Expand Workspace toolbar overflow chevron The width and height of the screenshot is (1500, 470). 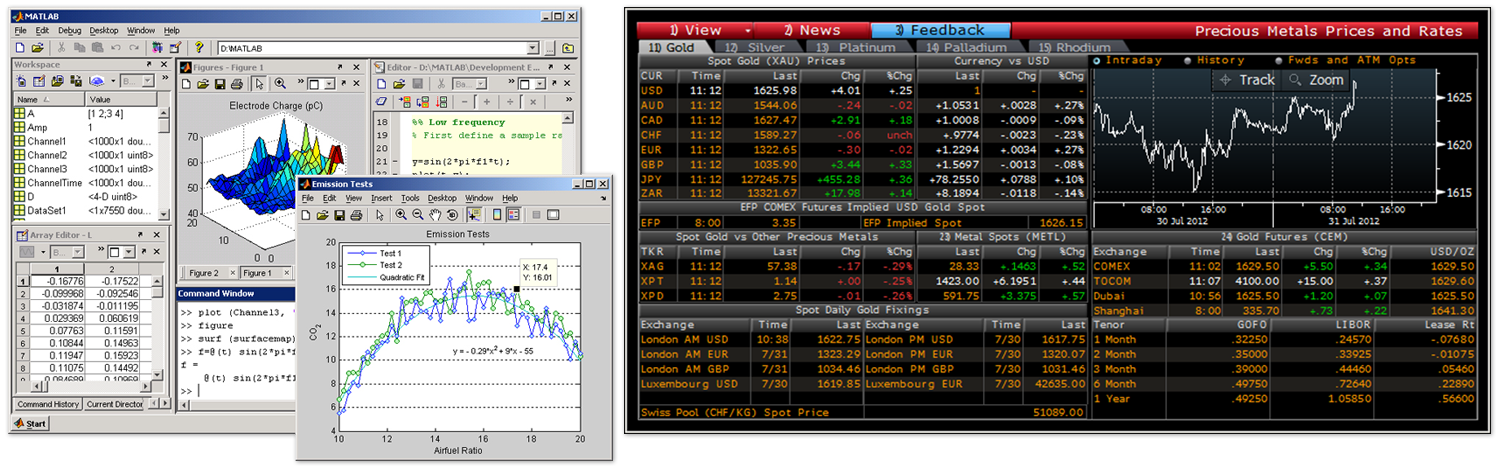tap(165, 77)
